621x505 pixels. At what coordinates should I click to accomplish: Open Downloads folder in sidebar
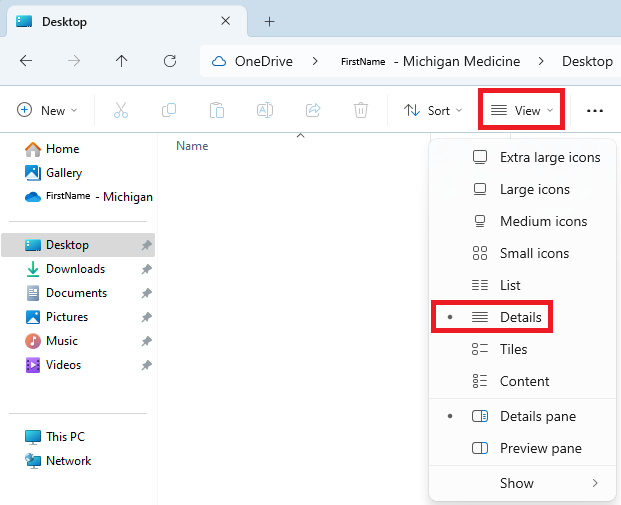[75, 269]
